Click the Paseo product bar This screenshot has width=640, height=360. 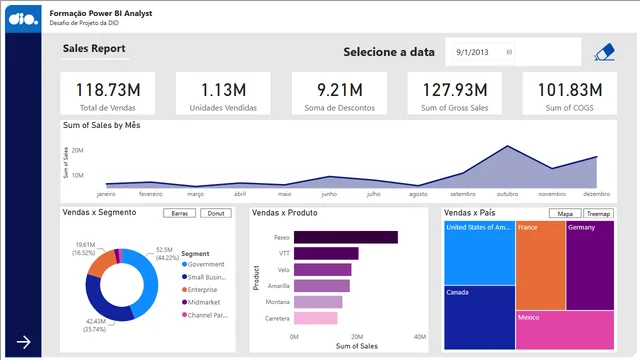(346, 237)
